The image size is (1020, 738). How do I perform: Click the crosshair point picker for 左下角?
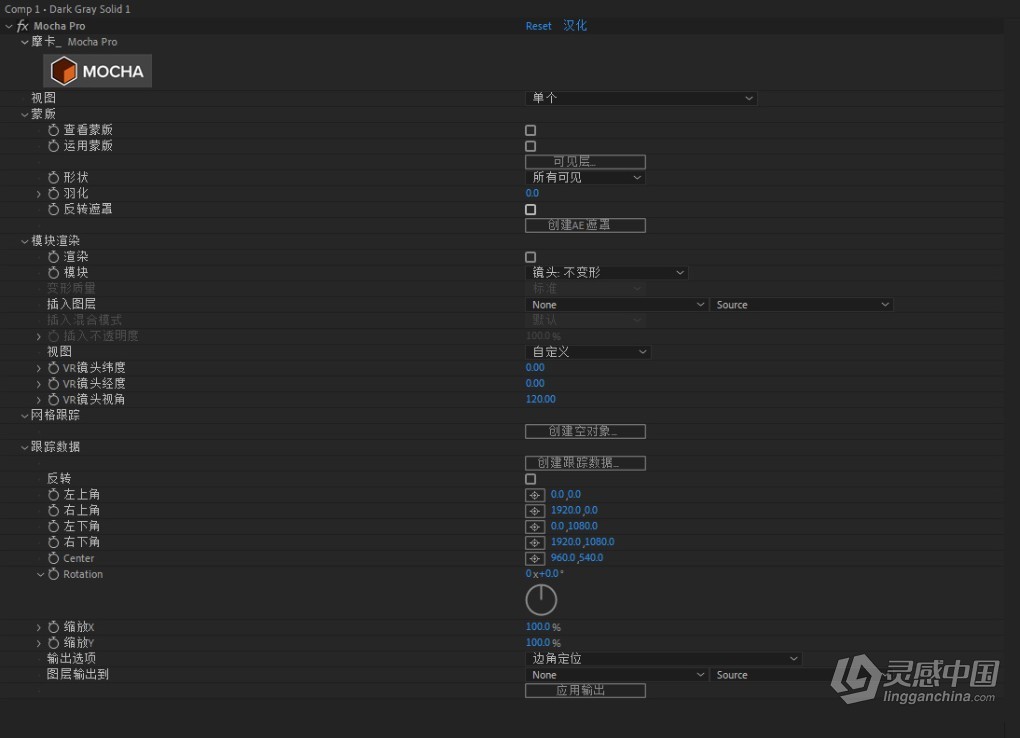pos(535,526)
